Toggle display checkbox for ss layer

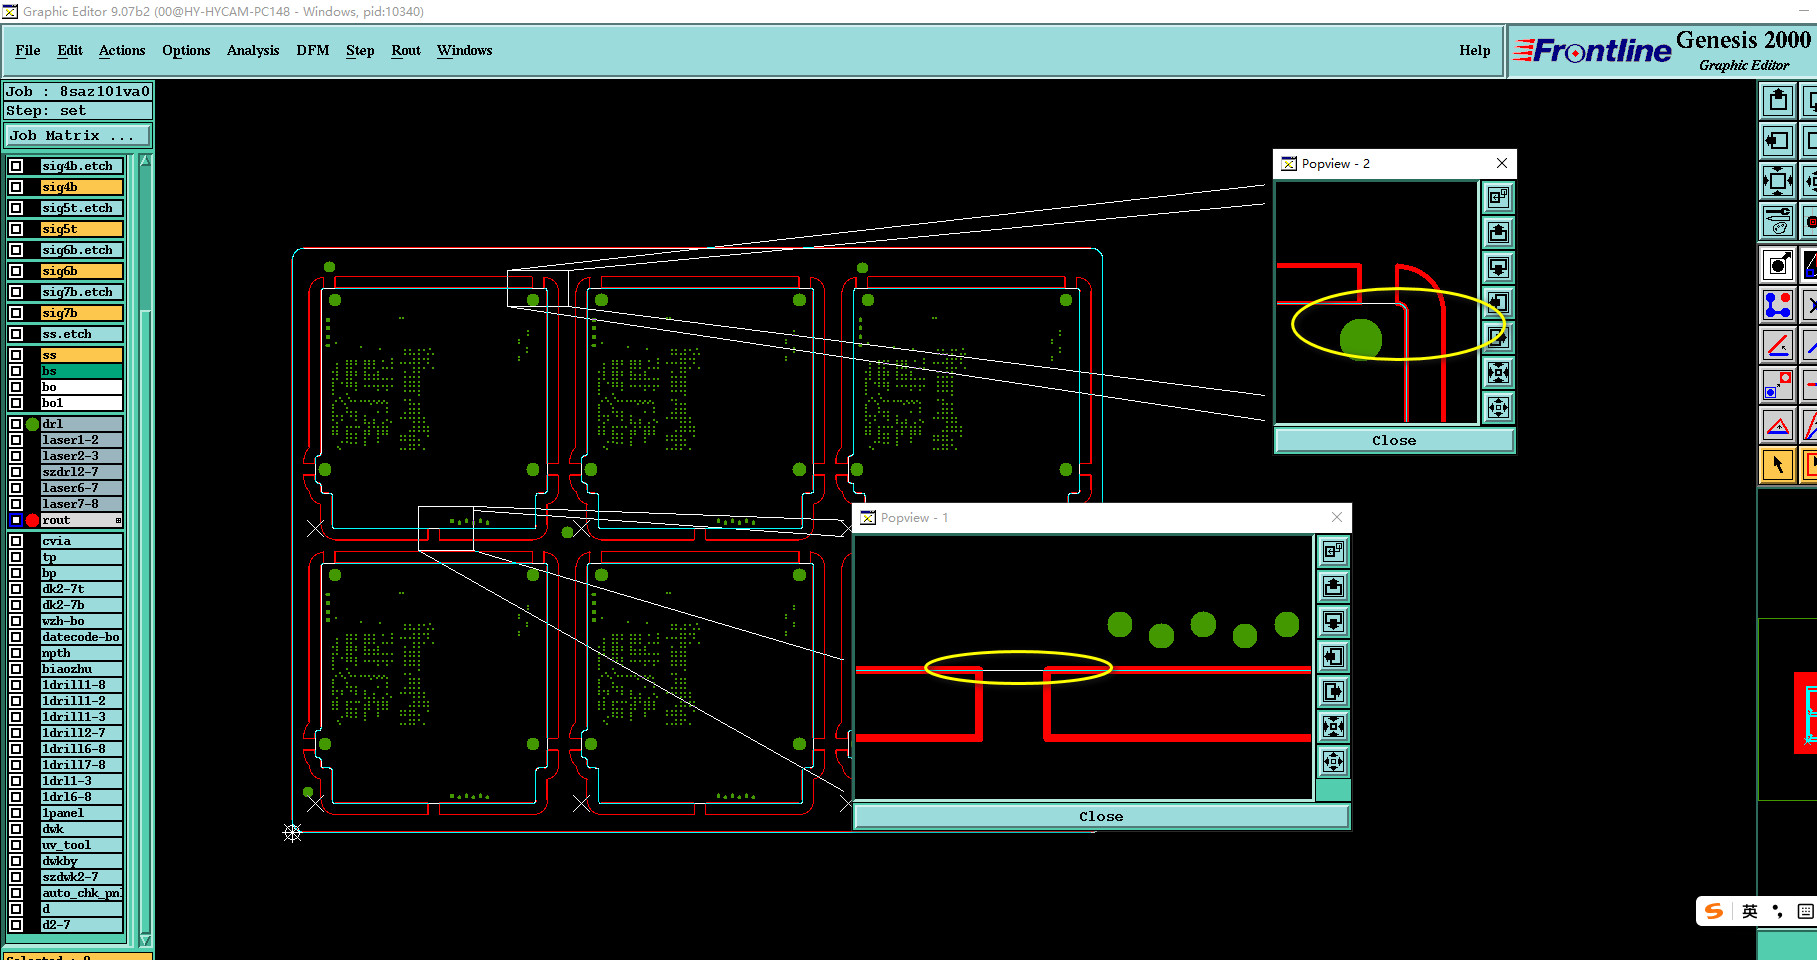pos(16,355)
